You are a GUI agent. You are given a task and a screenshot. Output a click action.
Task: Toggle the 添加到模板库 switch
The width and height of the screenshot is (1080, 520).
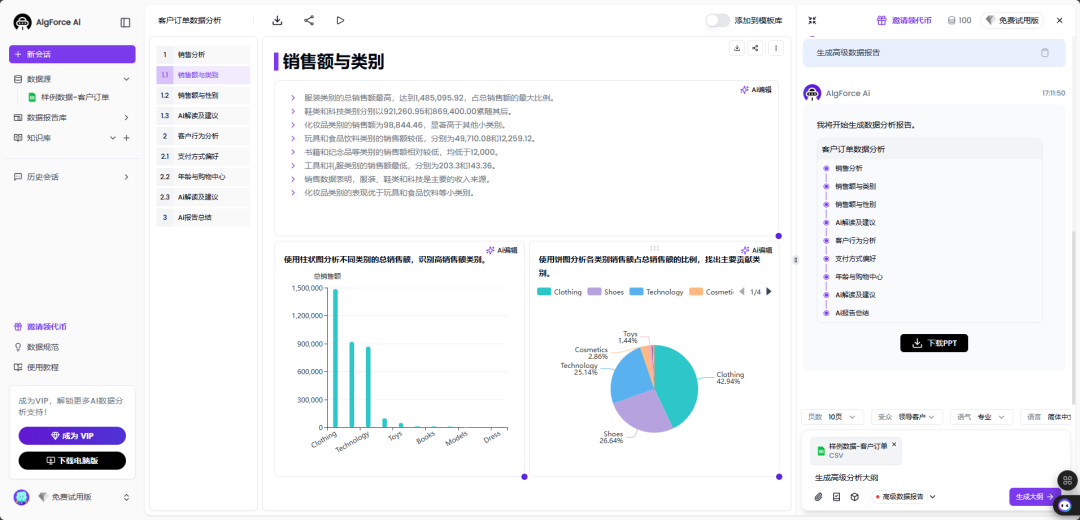pyautogui.click(x=717, y=21)
